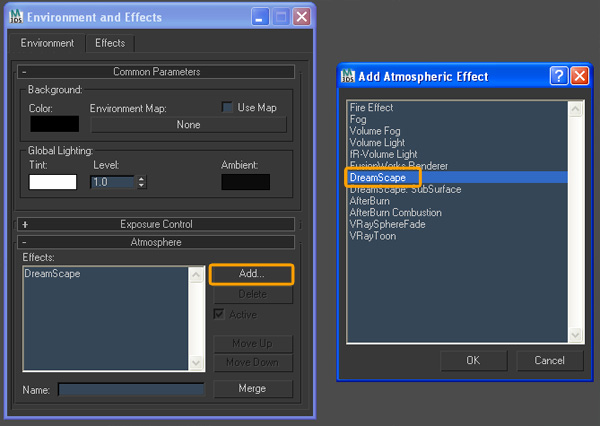
Task: Click Cancel in Add Atmospheric Effect
Action: (549, 360)
